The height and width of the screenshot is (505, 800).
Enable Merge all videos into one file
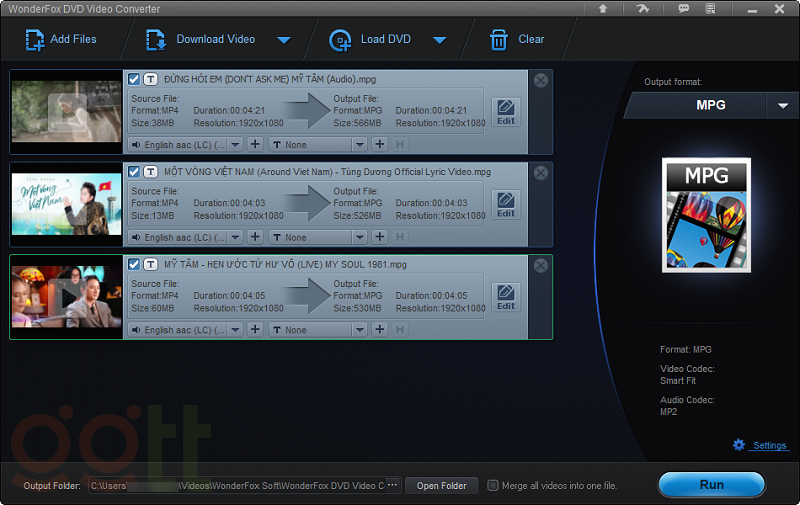[493, 486]
